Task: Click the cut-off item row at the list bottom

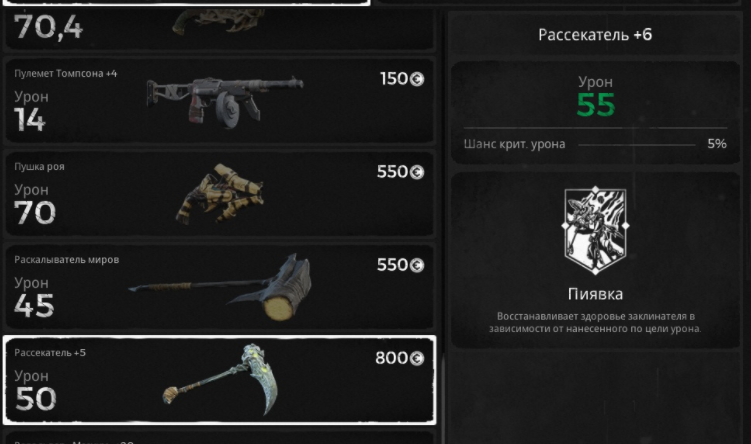Action: click(x=219, y=438)
